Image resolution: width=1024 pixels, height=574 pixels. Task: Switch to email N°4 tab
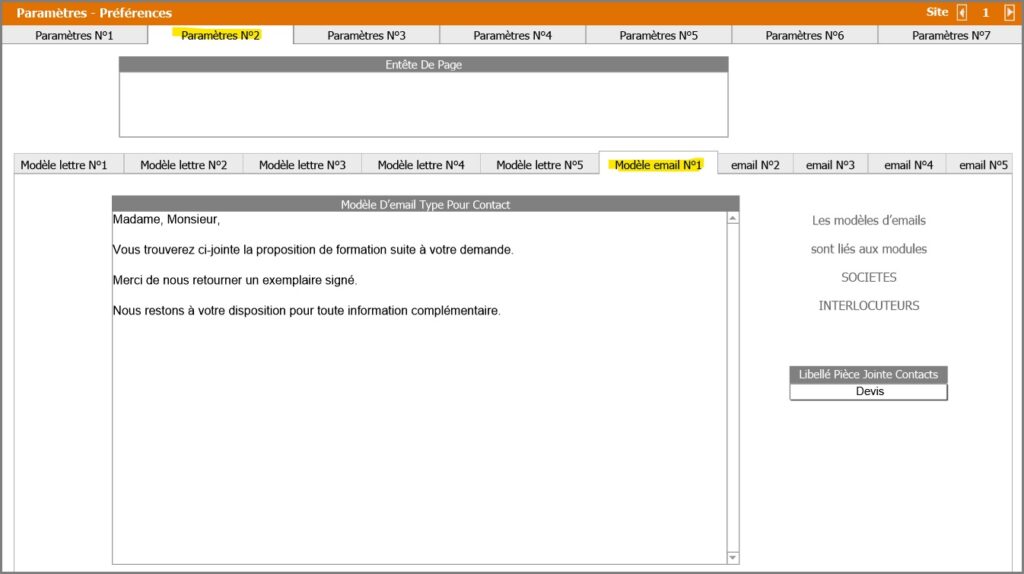point(908,165)
